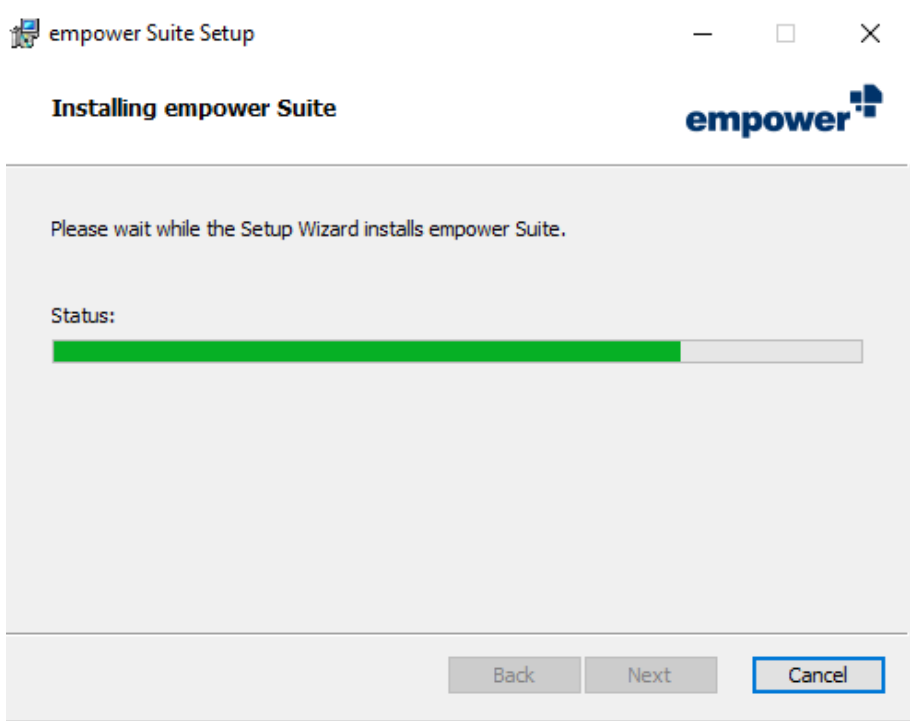Click the word "Wizard" in the wait message
The height and width of the screenshot is (721, 910).
tap(328, 229)
